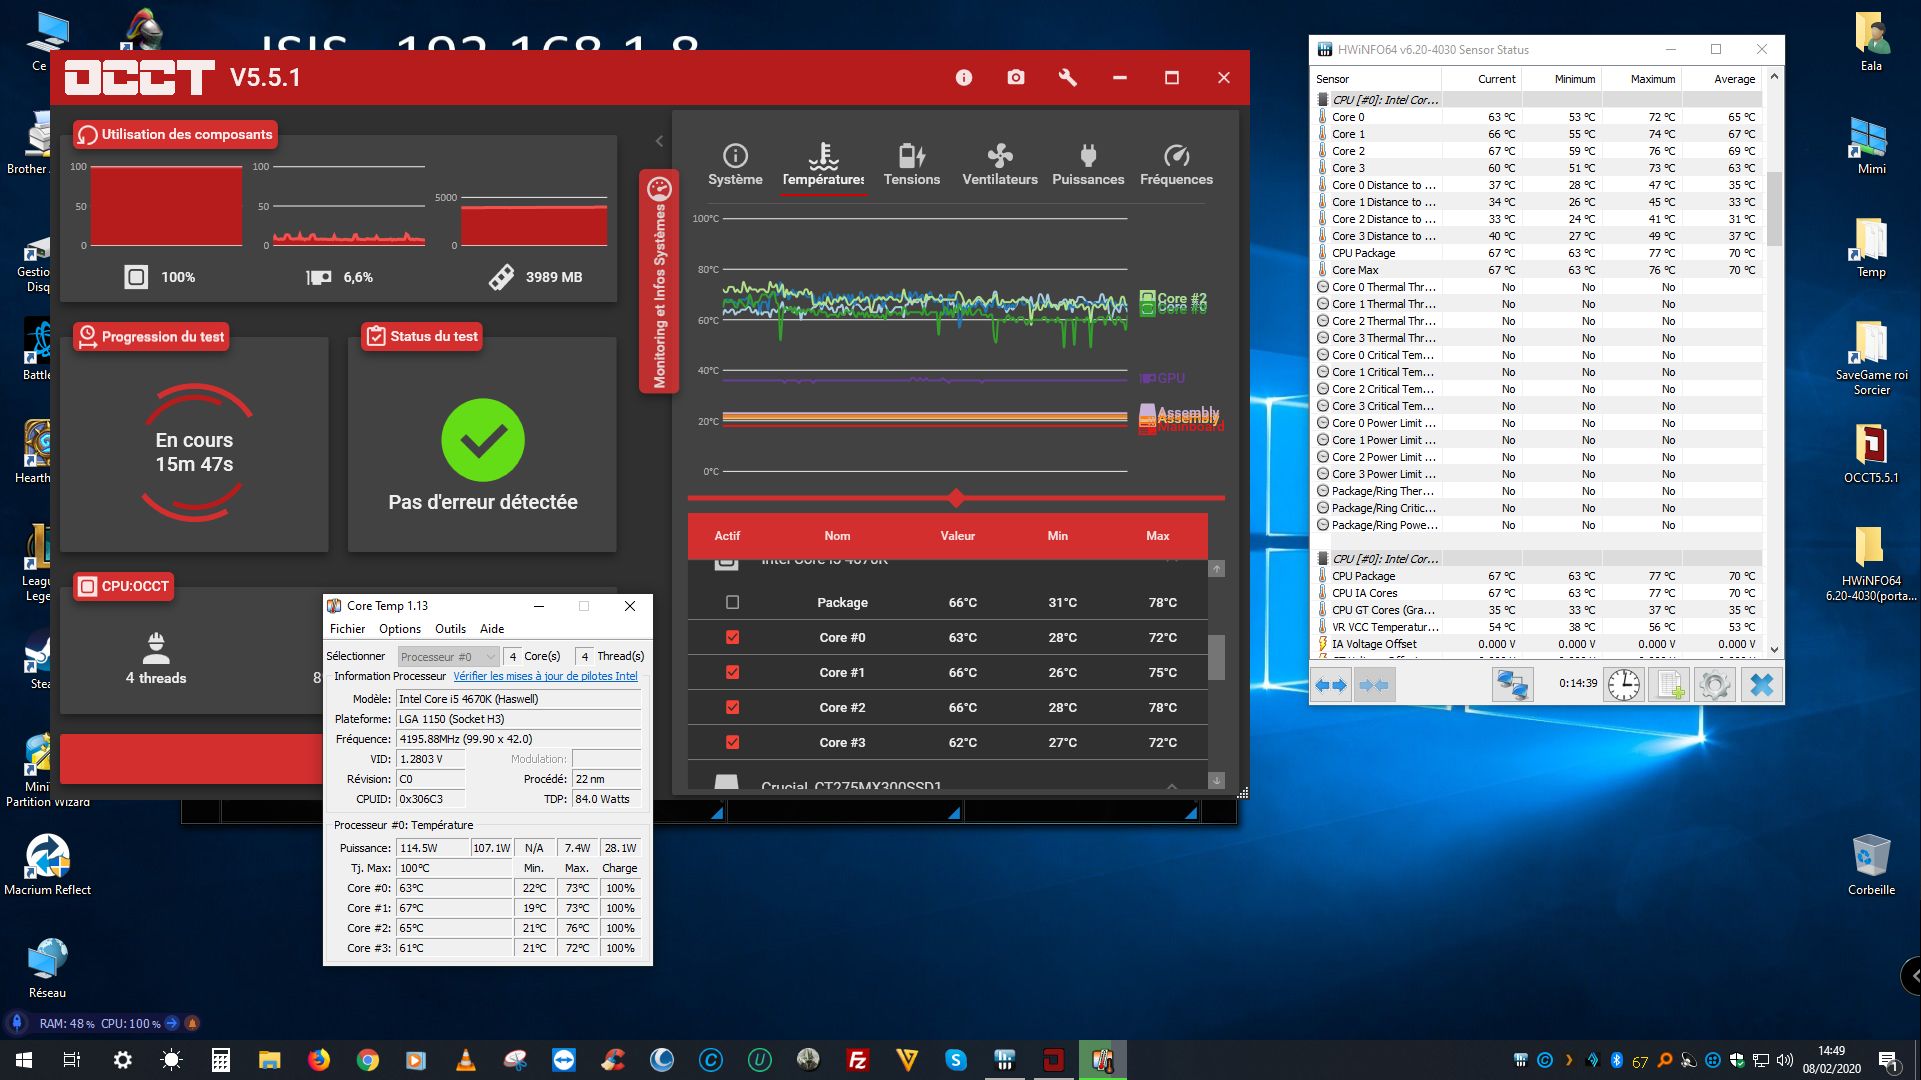Viewport: 1921px width, 1080px height.
Task: Click Vérifier les mises à jour pilotes Intel link
Action: [545, 676]
